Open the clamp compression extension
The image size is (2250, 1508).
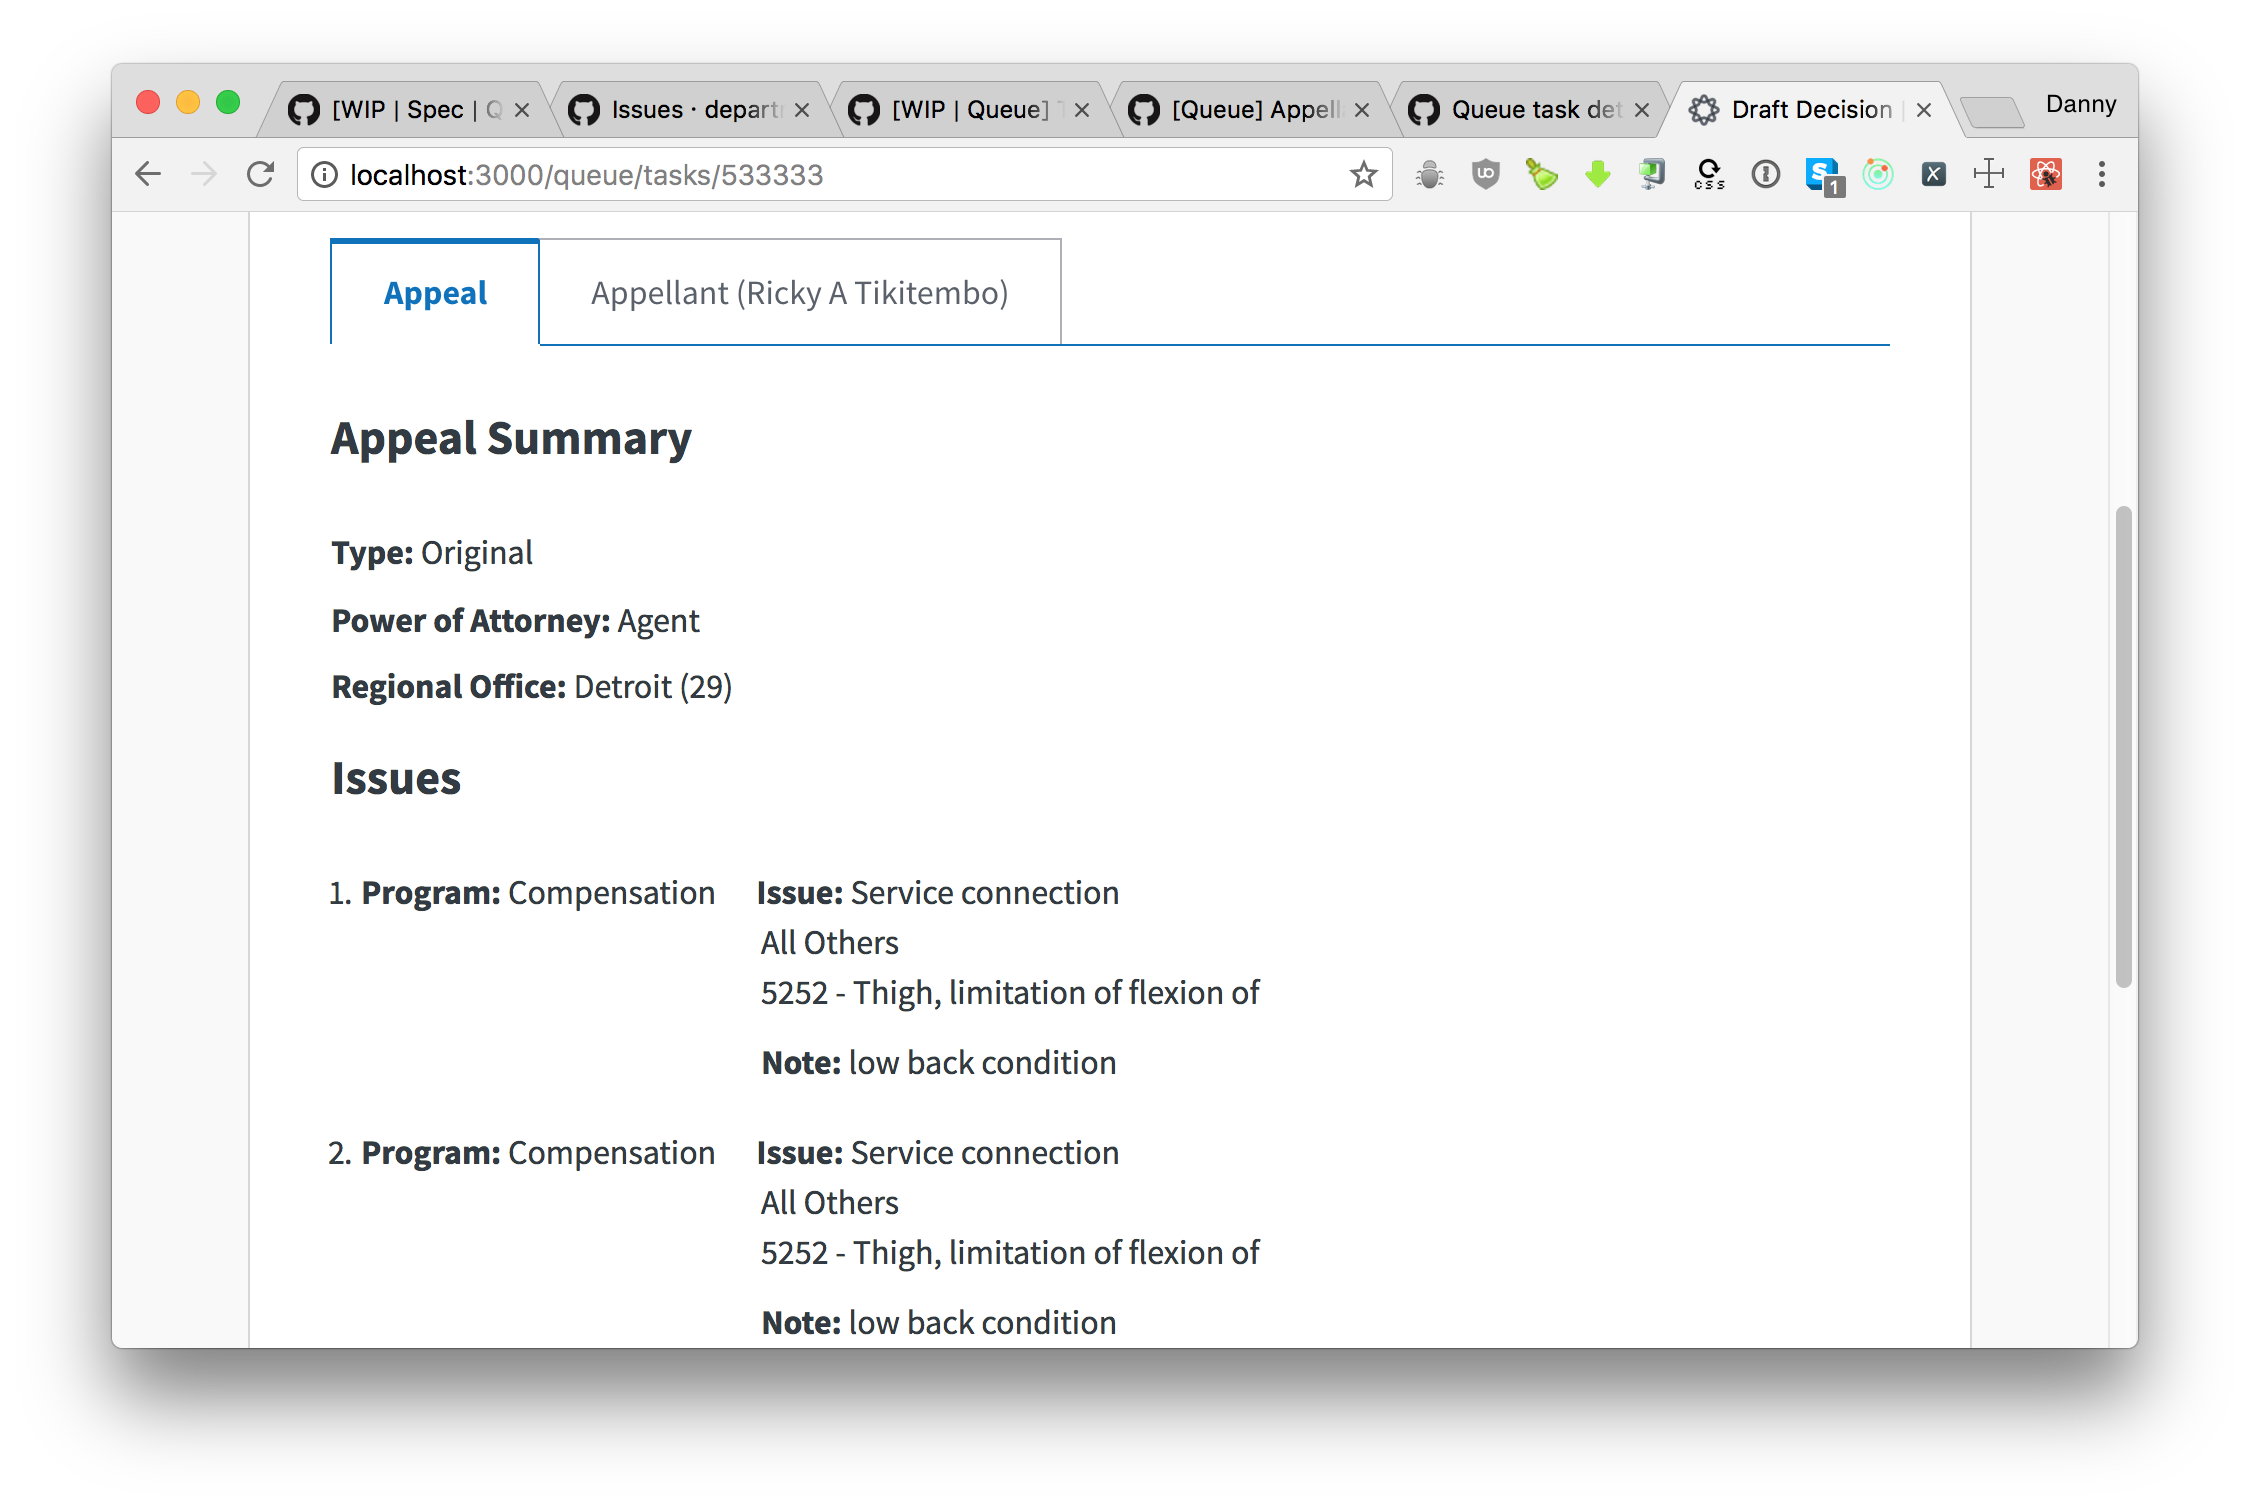point(1653,175)
